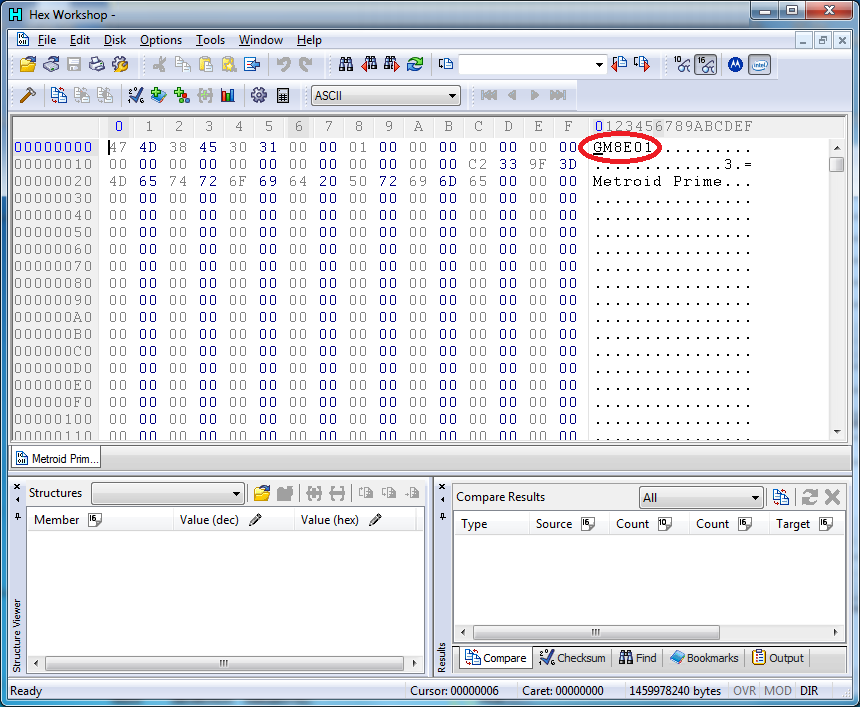Click the gear operations icon
860x707 pixels.
(x=259, y=95)
